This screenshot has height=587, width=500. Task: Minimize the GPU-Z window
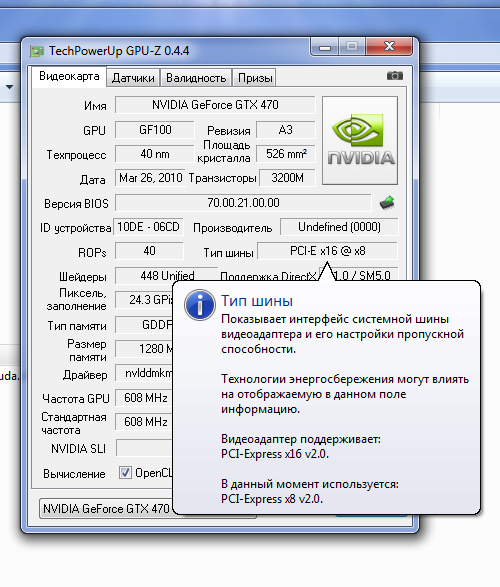tap(324, 47)
